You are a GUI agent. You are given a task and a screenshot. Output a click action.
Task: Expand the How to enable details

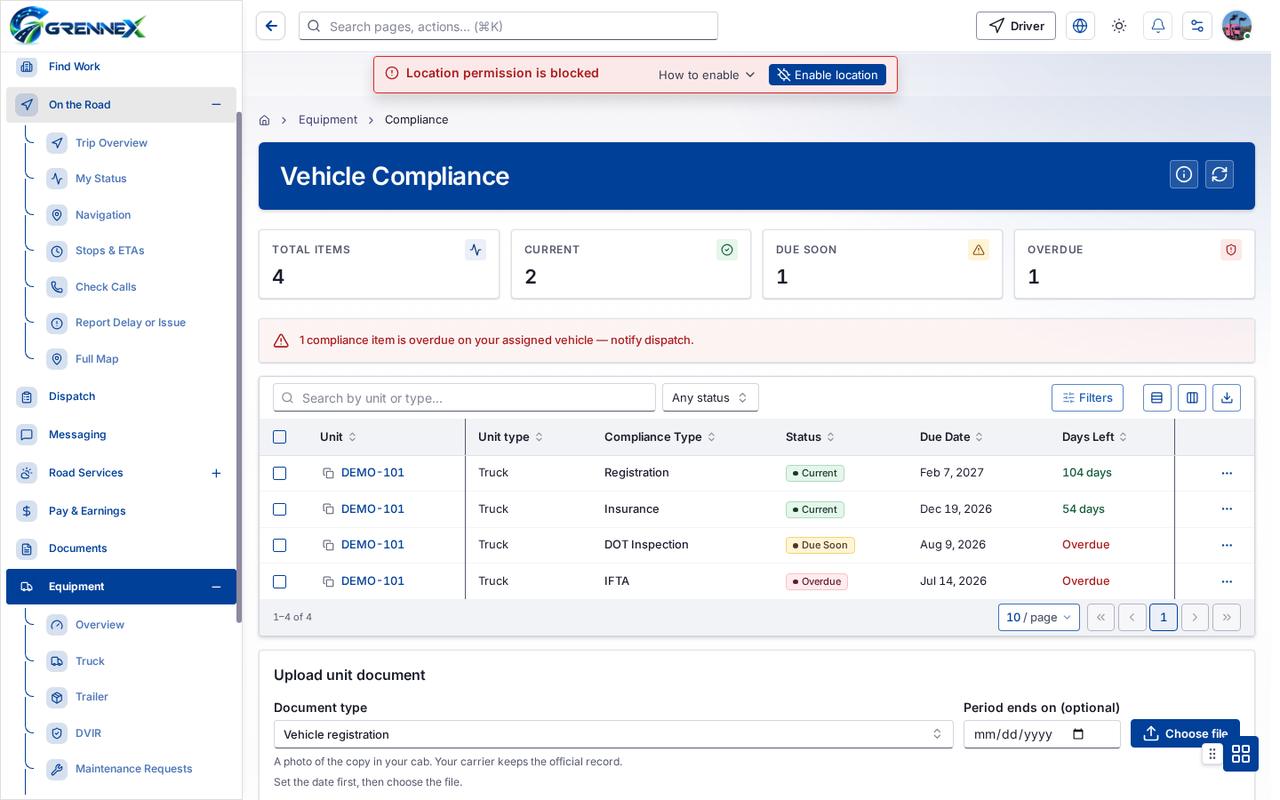[707, 75]
